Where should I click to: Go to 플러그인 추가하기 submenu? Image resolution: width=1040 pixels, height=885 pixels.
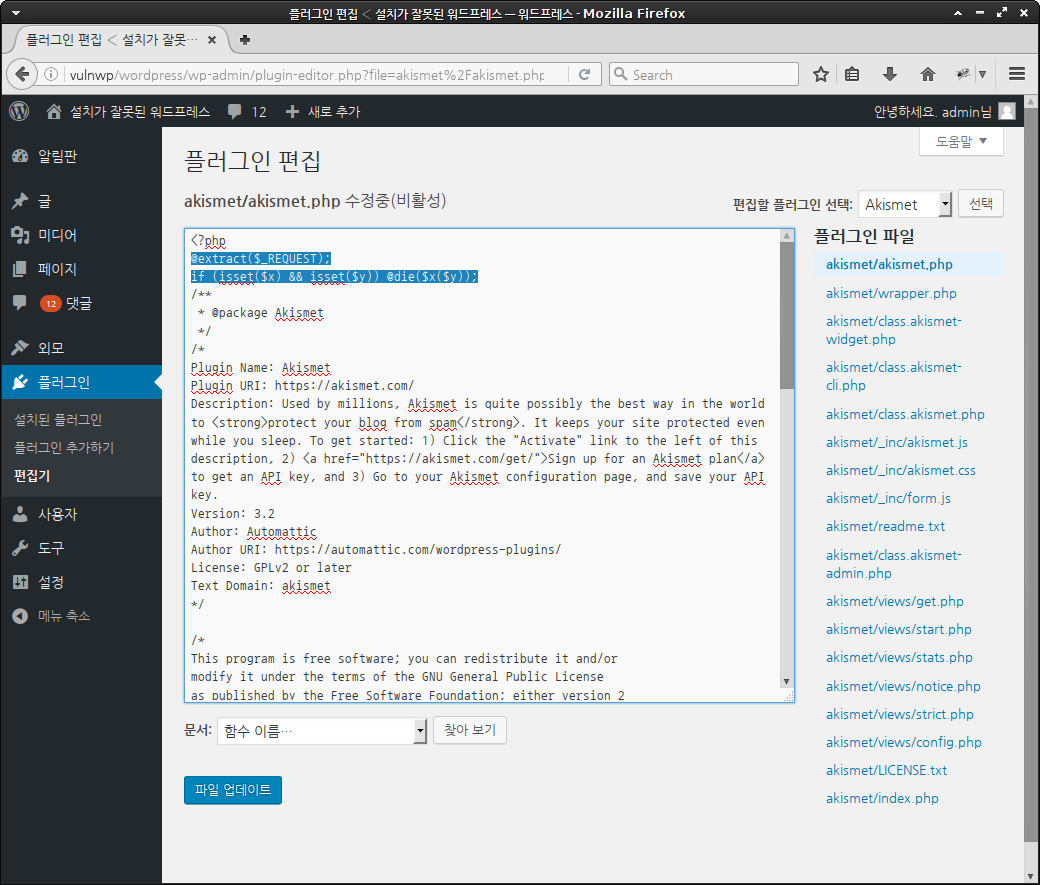(64, 448)
